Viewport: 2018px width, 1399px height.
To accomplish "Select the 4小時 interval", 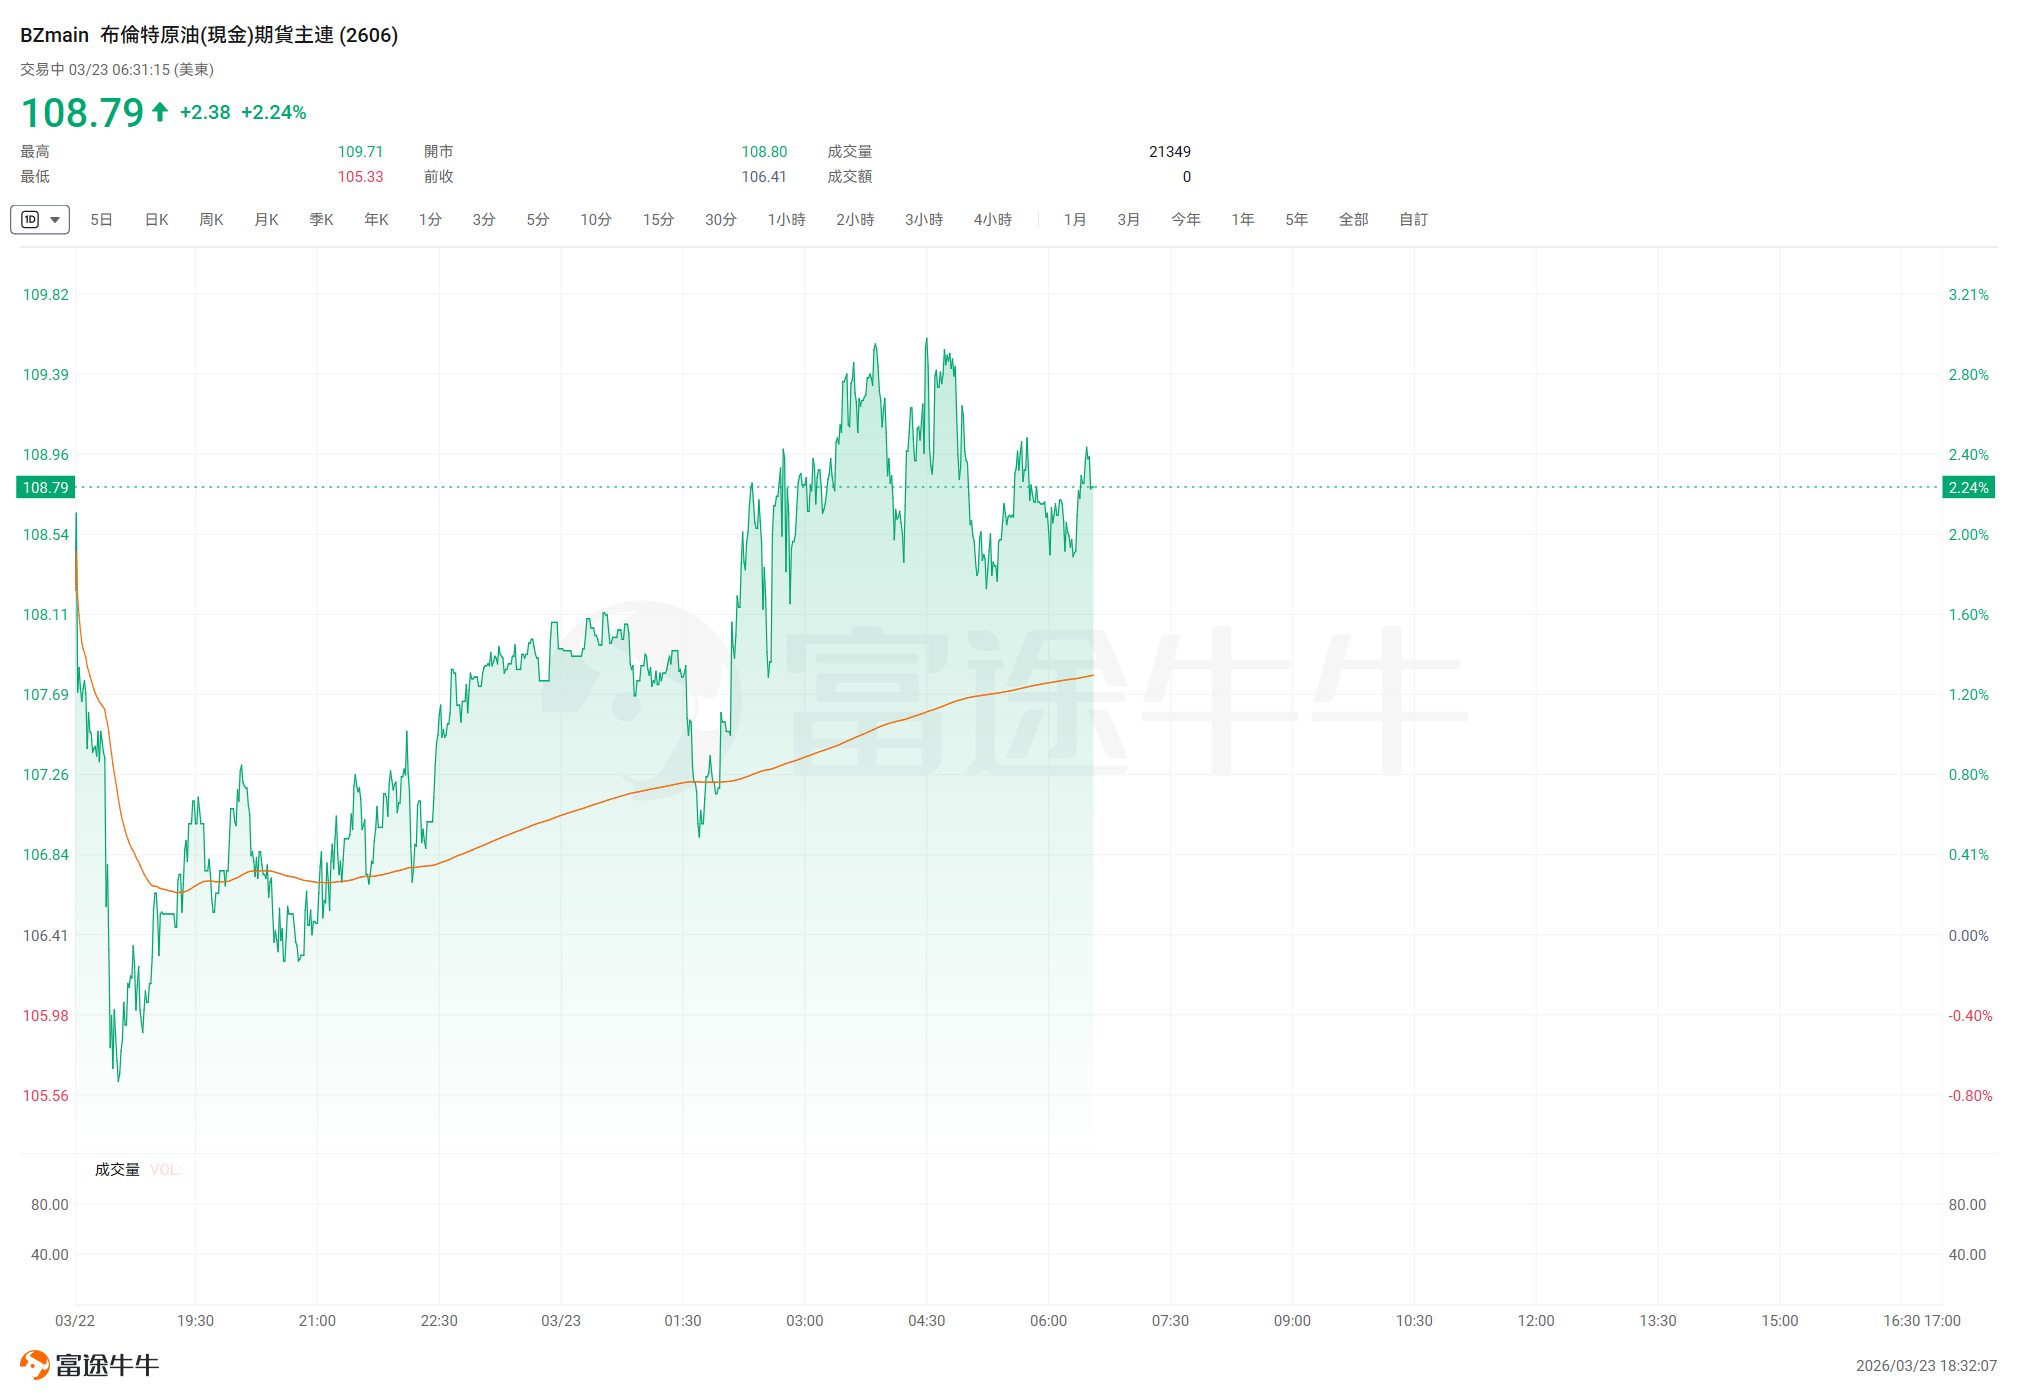I will (992, 220).
